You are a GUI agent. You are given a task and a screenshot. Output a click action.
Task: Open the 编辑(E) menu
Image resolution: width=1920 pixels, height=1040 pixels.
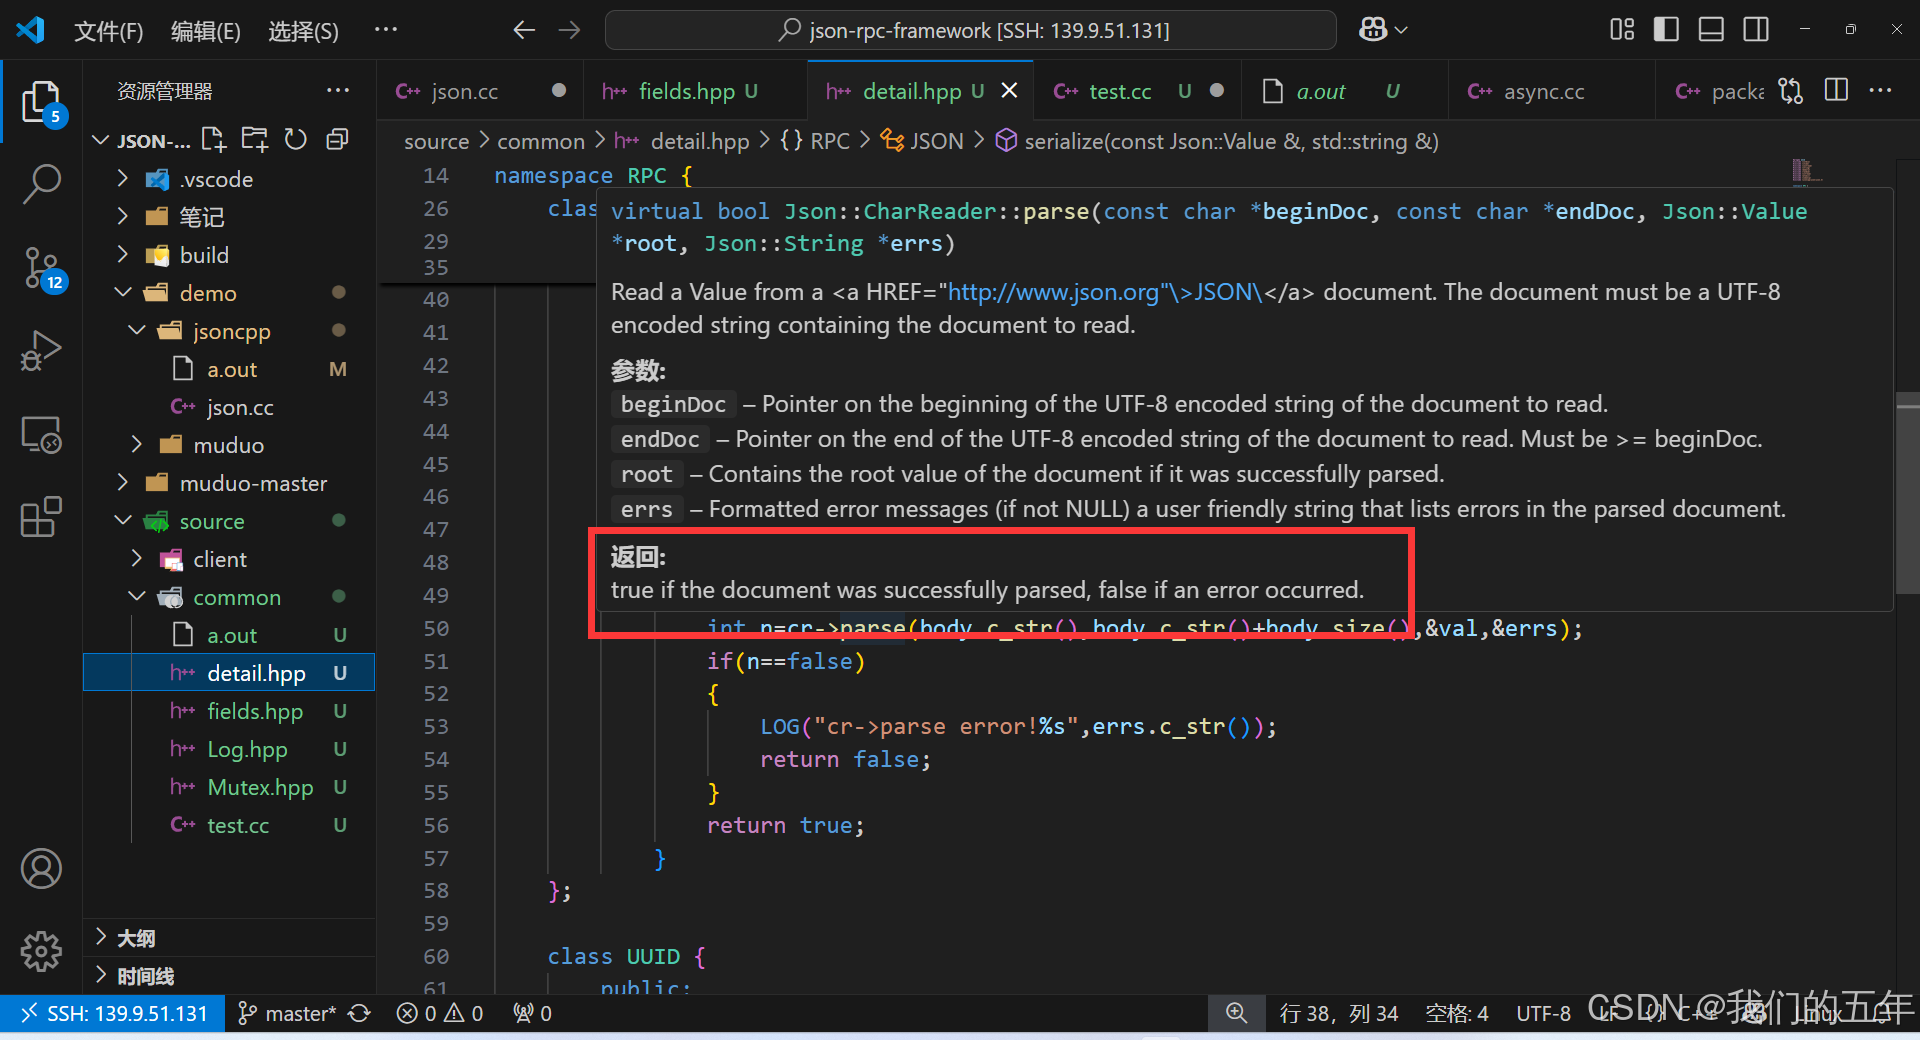205,31
